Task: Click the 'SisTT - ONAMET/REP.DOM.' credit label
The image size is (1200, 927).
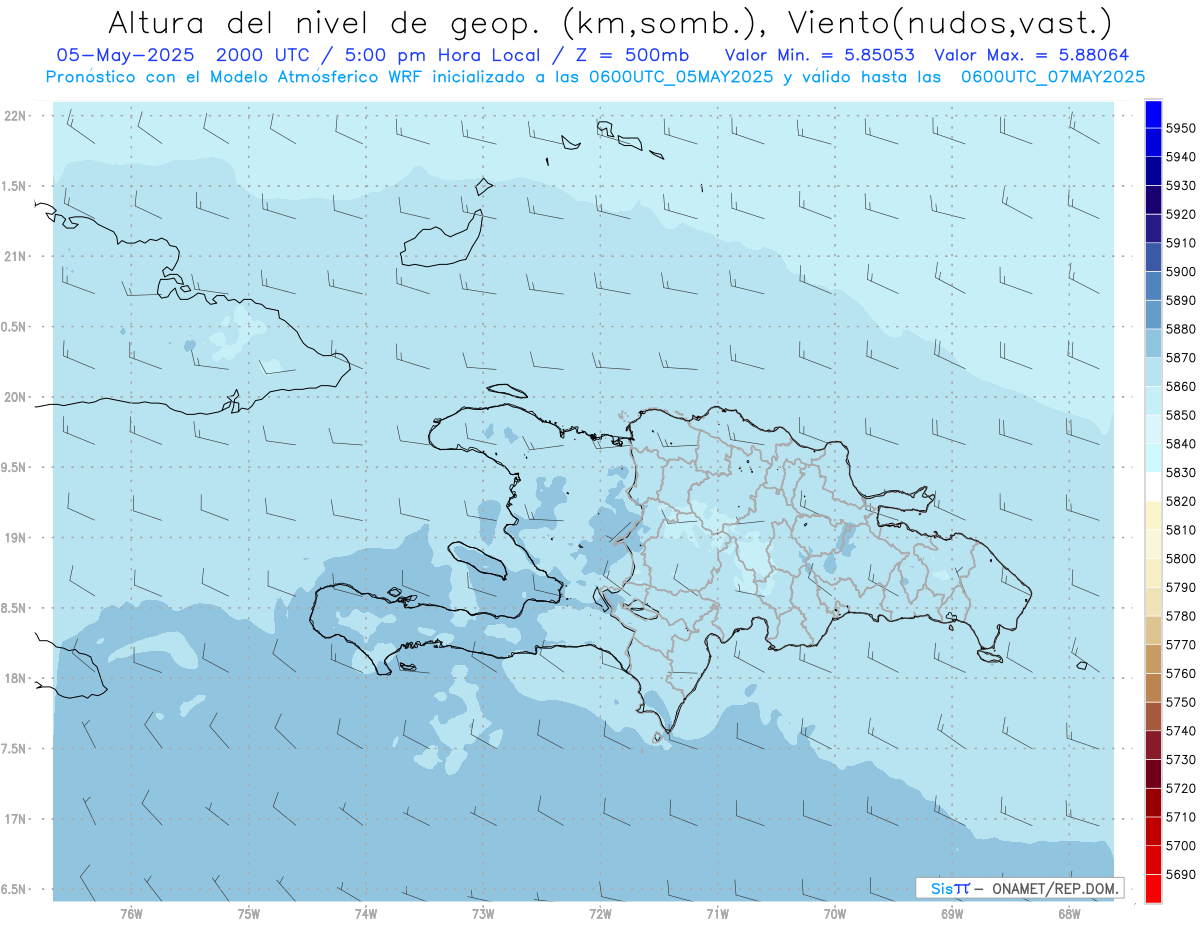Action: (x=1020, y=888)
